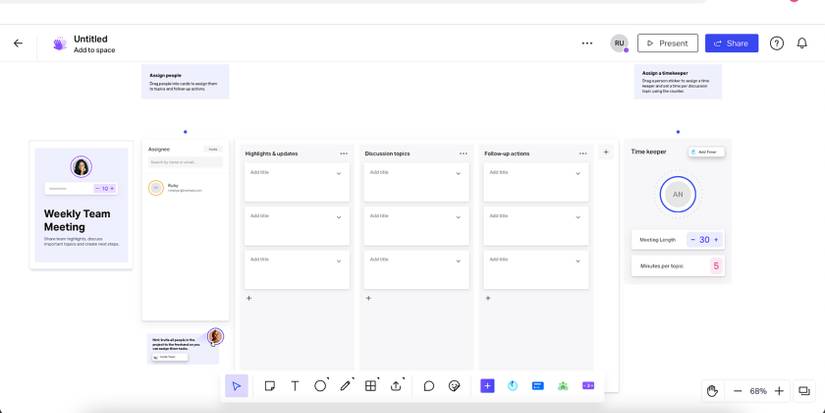Click the Present button
The height and width of the screenshot is (413, 825).
668,43
